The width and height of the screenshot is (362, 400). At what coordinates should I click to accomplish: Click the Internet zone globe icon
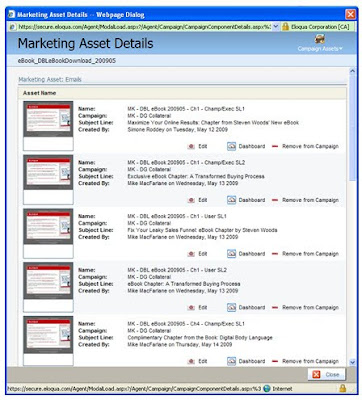(x=266, y=389)
